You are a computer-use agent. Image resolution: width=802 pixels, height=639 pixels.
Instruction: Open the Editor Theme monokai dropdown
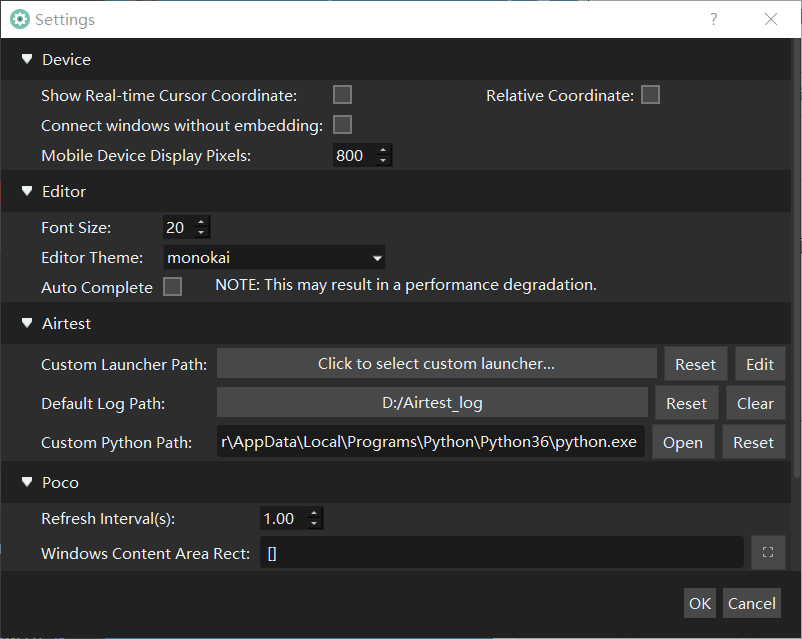click(x=274, y=257)
